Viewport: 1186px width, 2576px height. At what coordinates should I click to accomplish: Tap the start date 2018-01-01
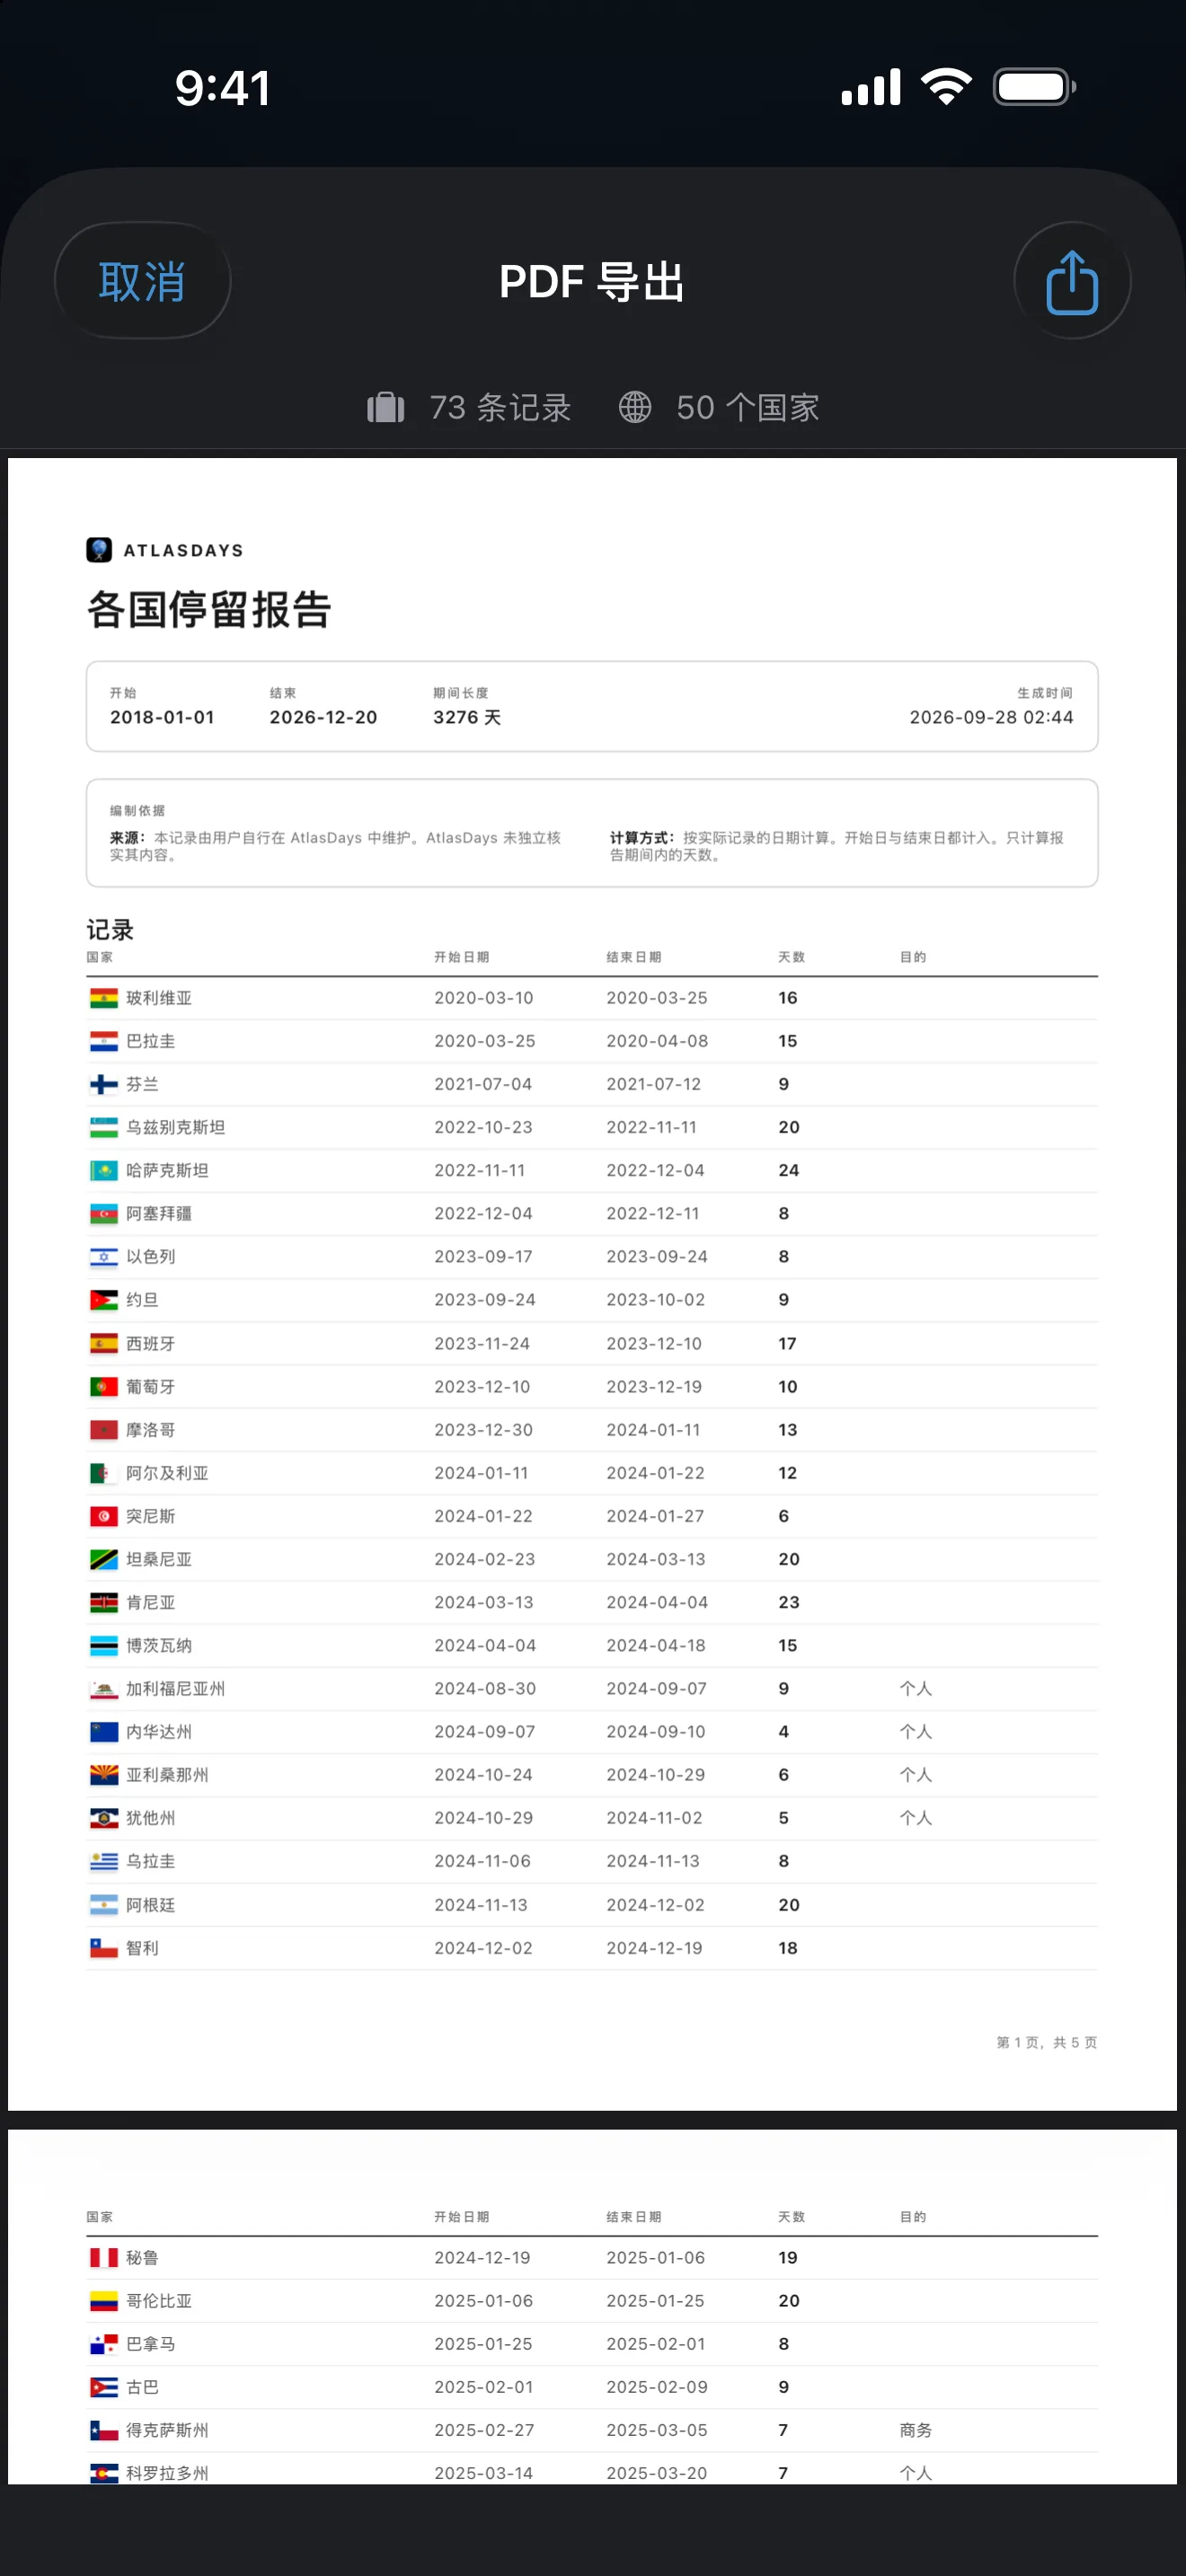[x=162, y=717]
